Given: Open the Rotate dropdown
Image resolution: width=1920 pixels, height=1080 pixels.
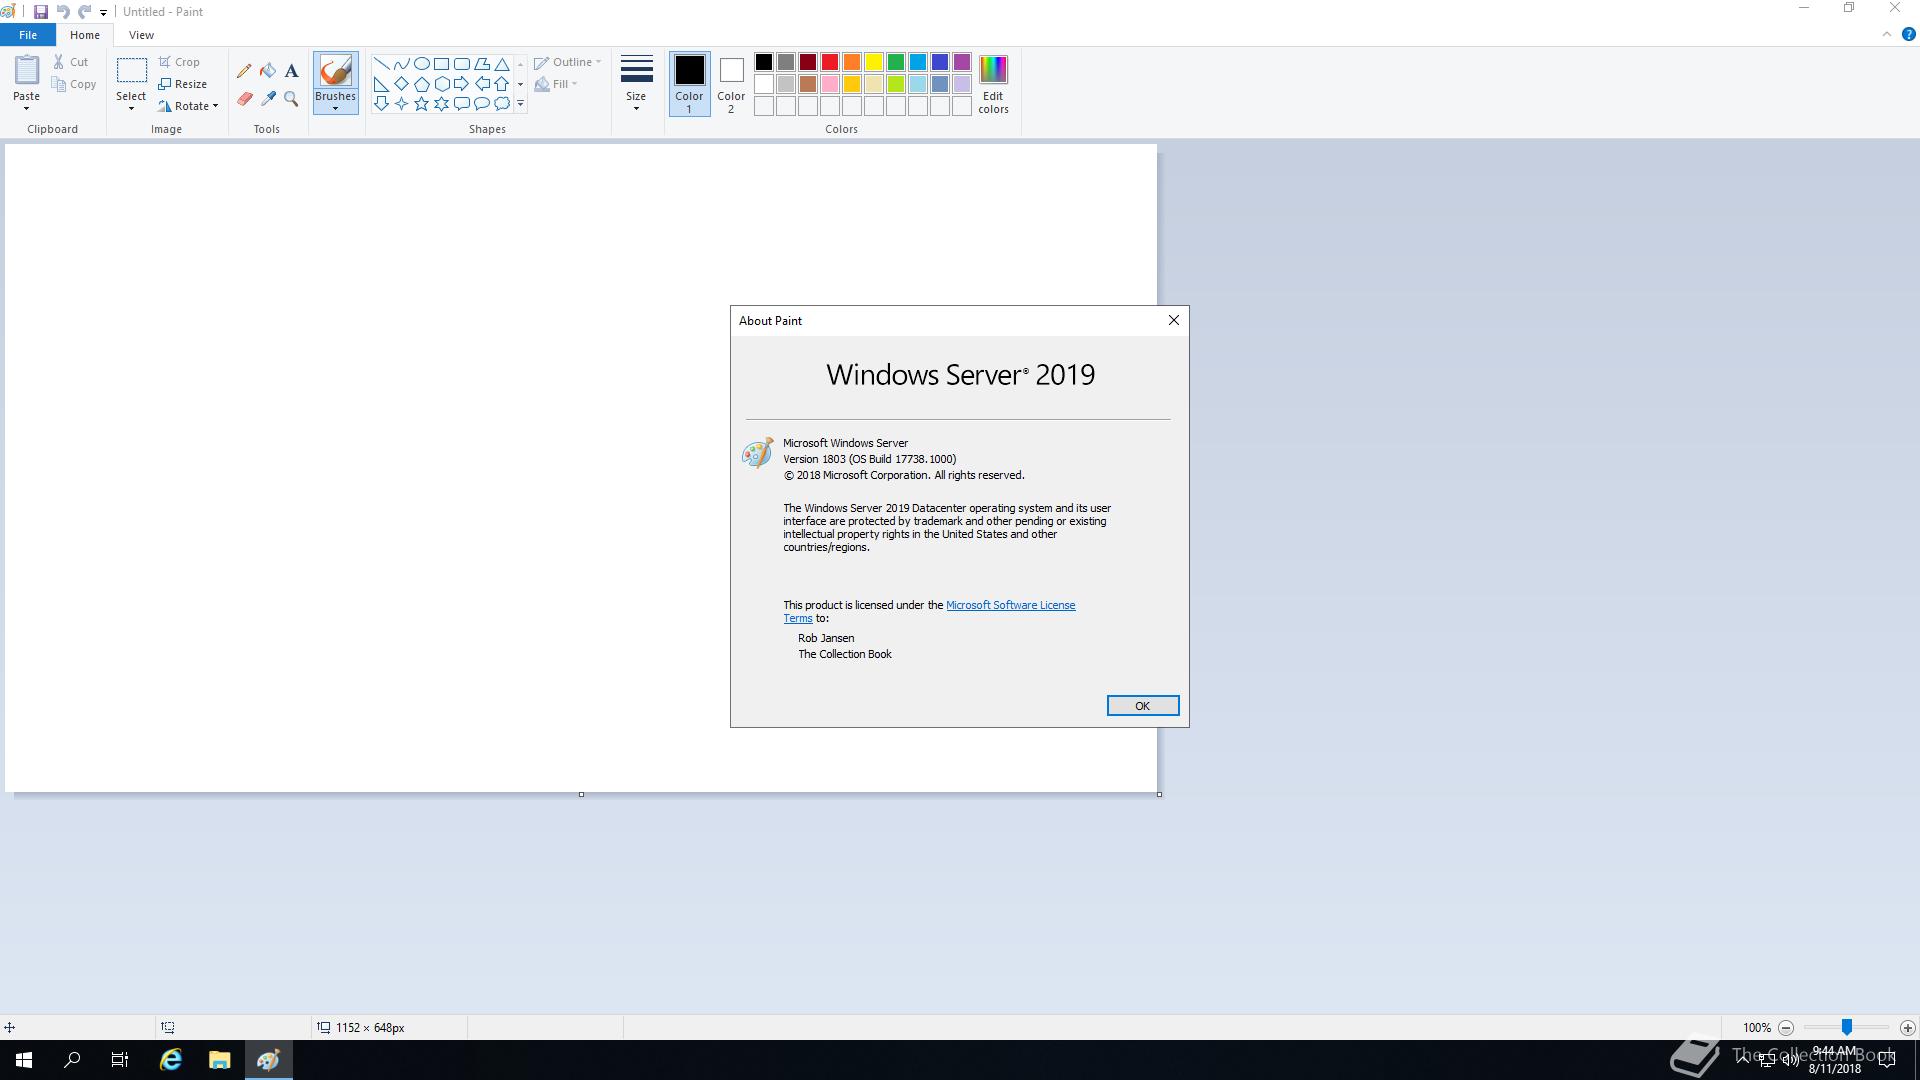Looking at the screenshot, I should click(188, 106).
